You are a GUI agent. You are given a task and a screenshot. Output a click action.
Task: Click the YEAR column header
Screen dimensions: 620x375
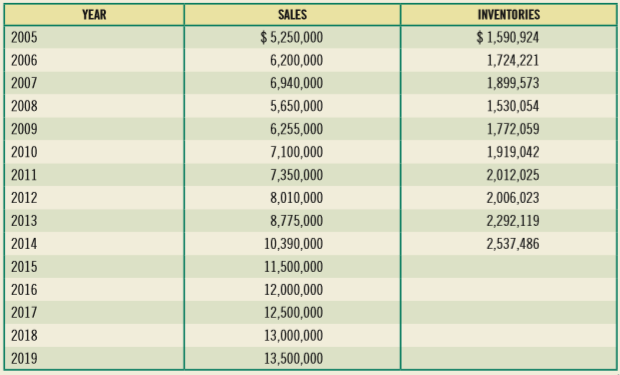94,15
